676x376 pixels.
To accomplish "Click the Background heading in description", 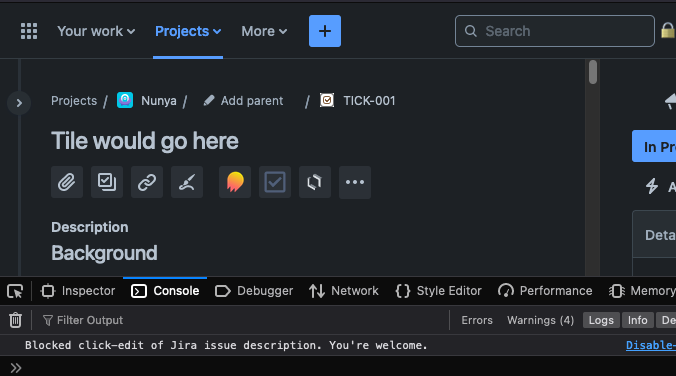I will 104,253.
